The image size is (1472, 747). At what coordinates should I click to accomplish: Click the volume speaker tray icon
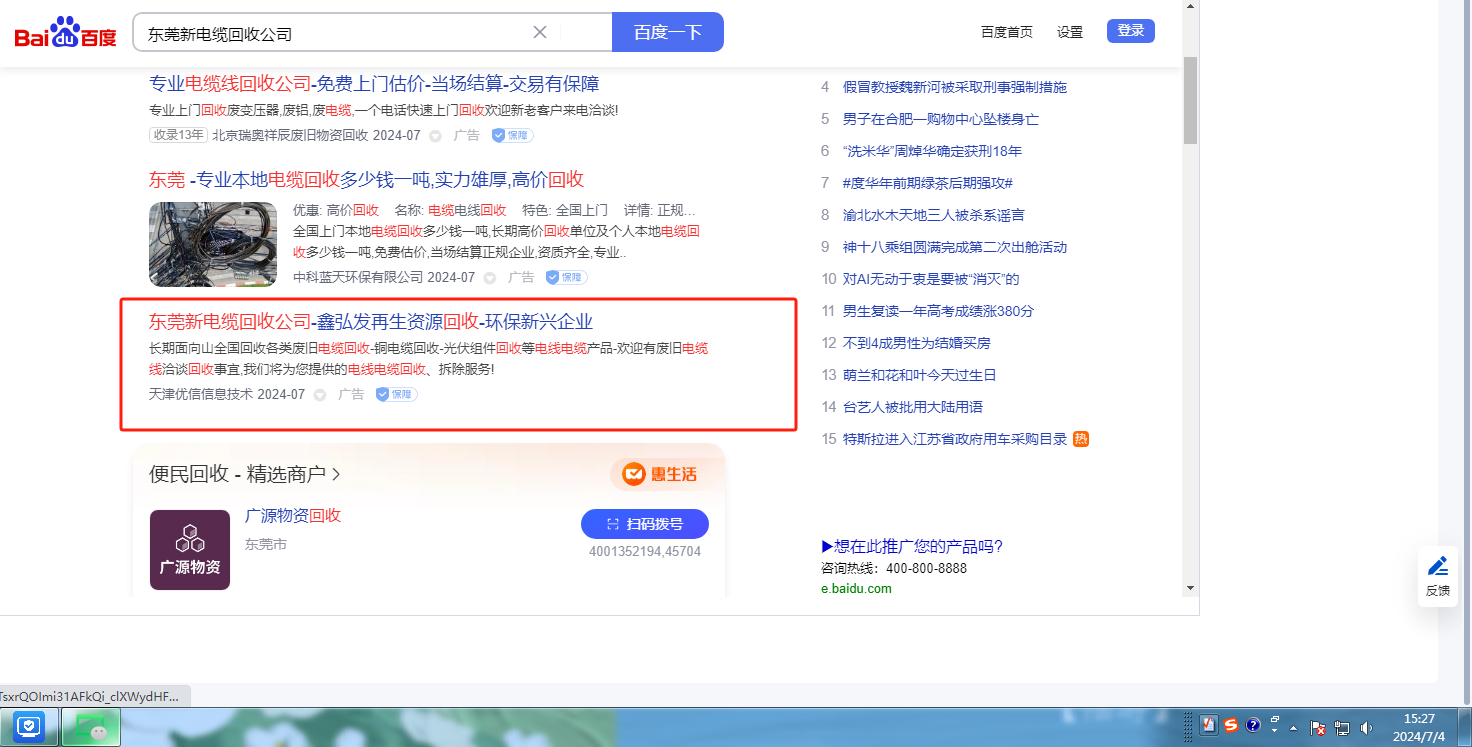[1366, 728]
